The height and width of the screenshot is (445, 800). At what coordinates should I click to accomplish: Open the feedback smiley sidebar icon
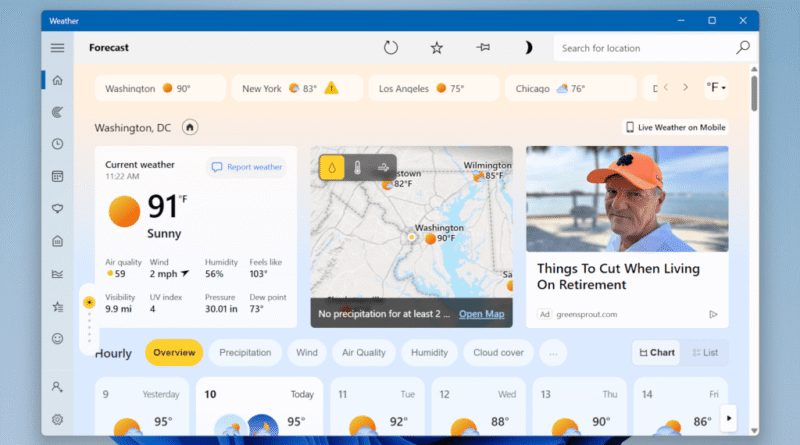(58, 339)
